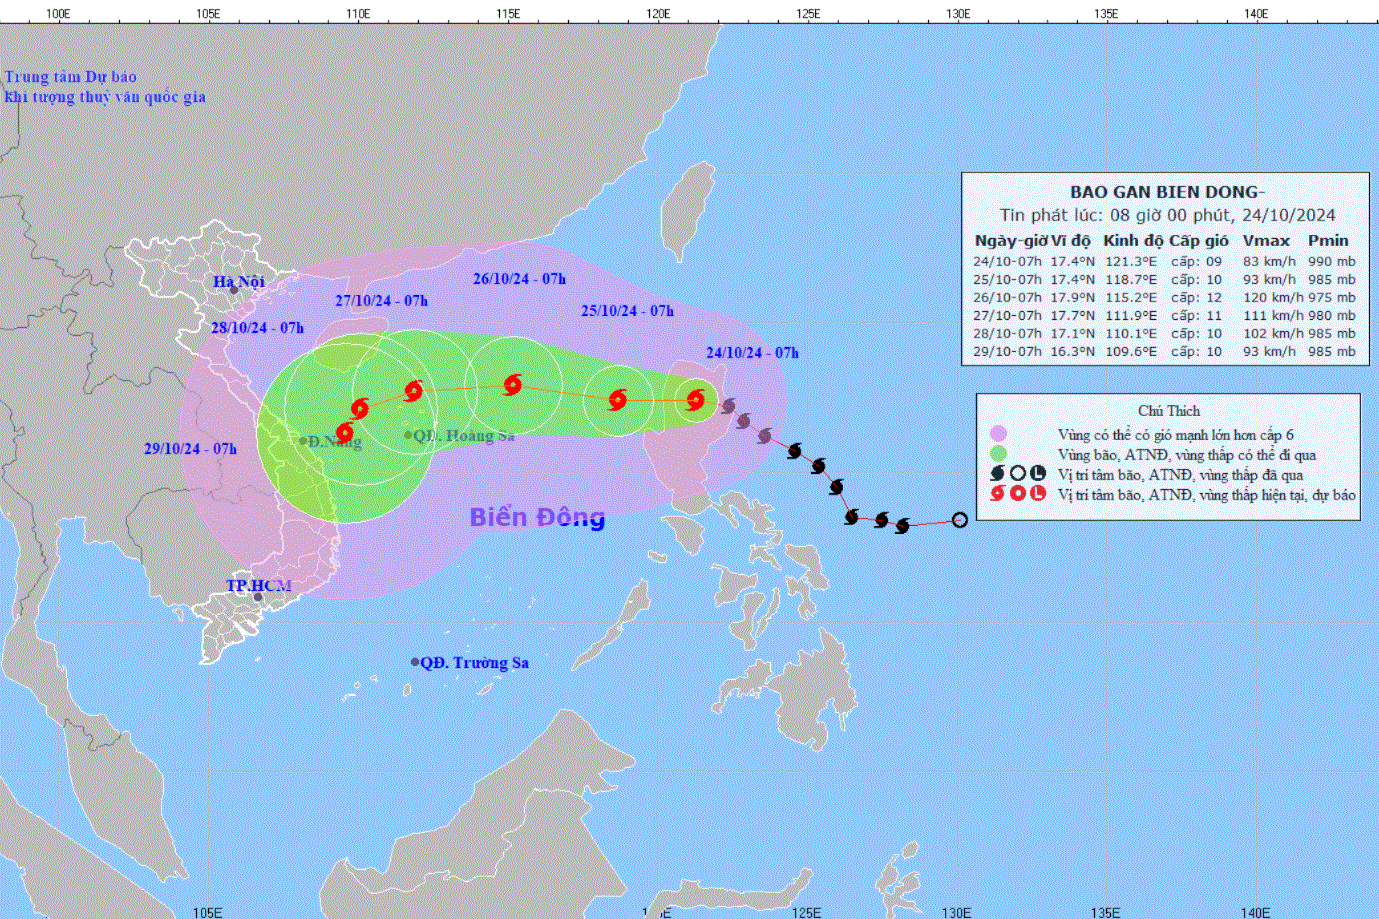Select the red forecast storm symbol below 27/10/24 - 07h
Screen dimensions: 1379x919
pos(413,391)
